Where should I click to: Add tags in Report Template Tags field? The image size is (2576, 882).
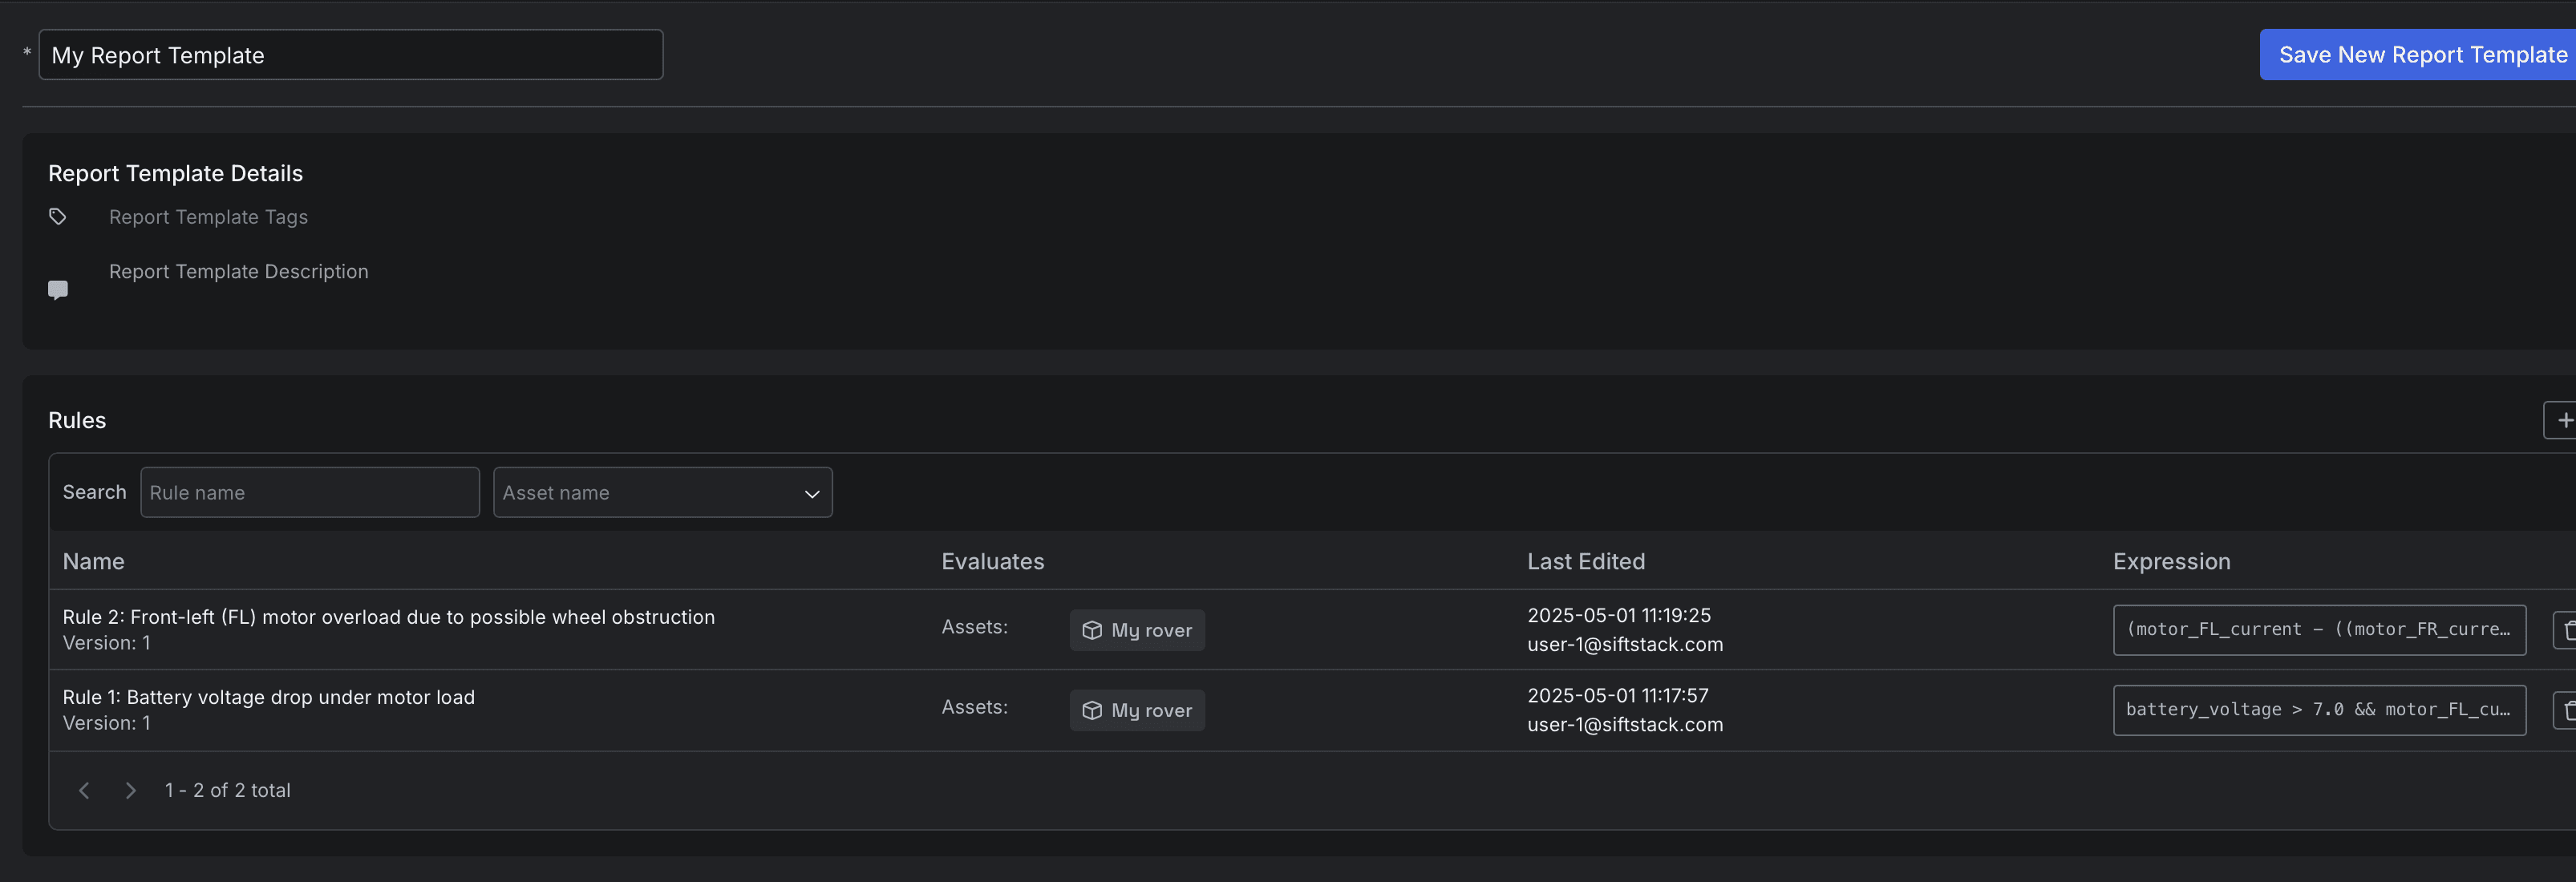point(208,217)
